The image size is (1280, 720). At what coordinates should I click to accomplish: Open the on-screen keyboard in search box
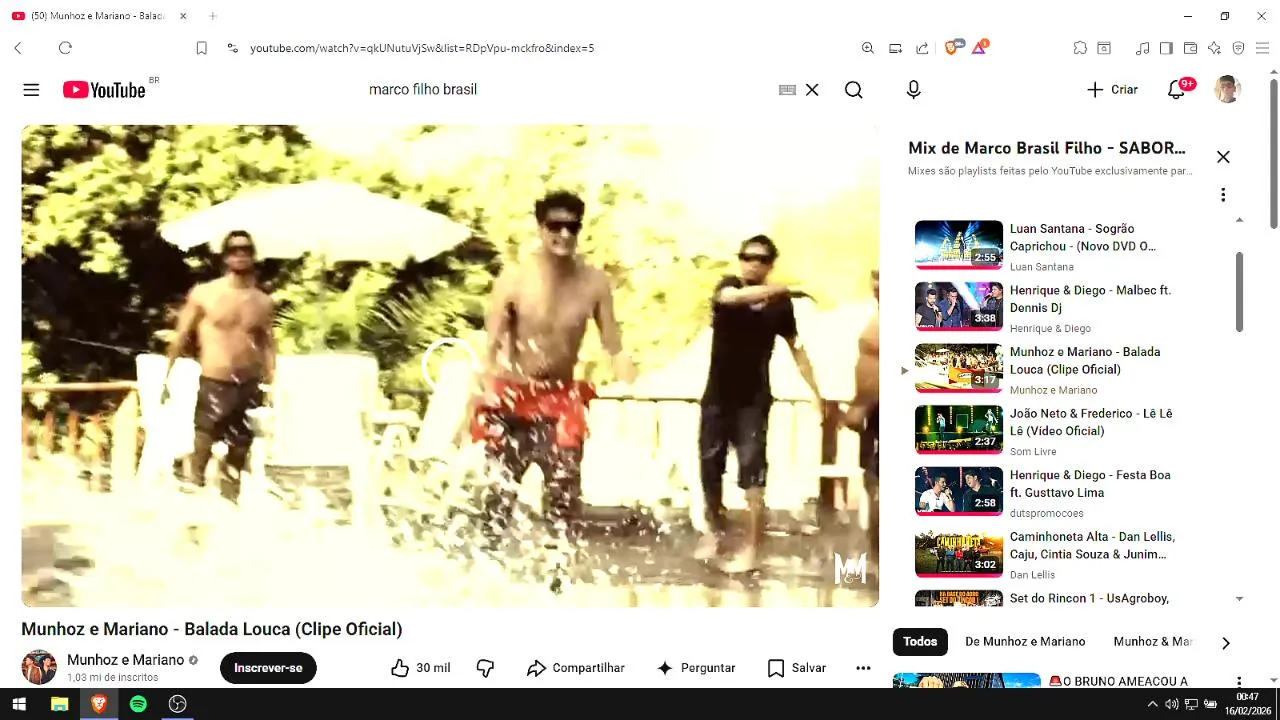click(x=787, y=90)
